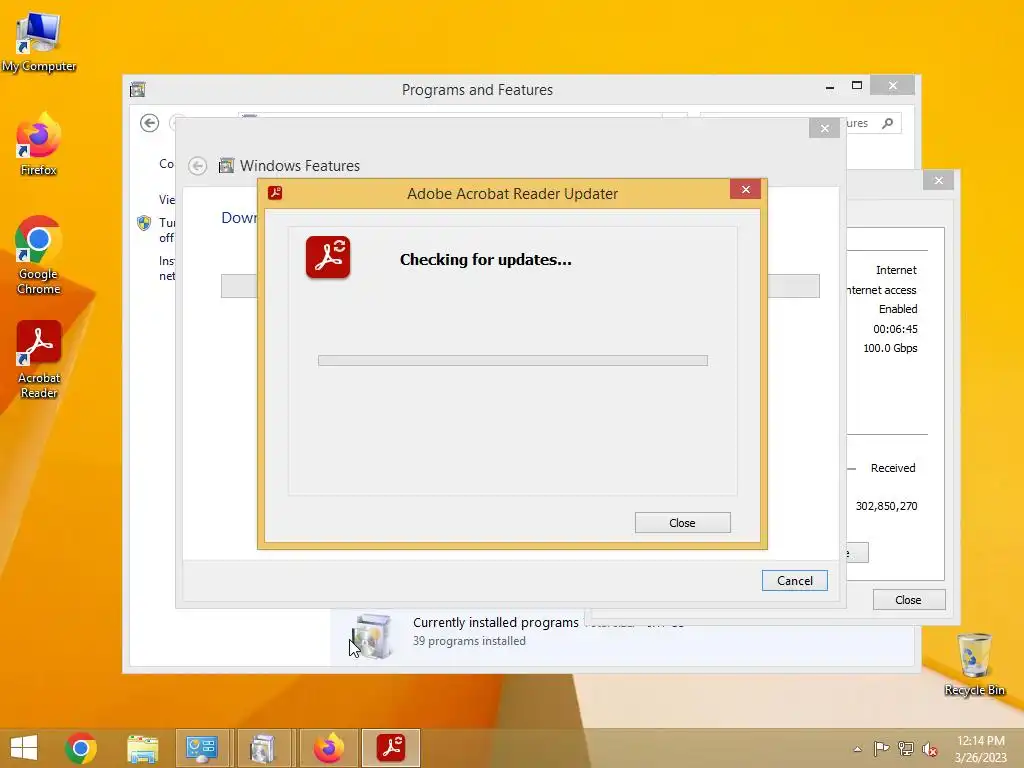Screen dimensions: 1024x768
Task: Open File Explorer from the taskbar
Action: click(142, 748)
